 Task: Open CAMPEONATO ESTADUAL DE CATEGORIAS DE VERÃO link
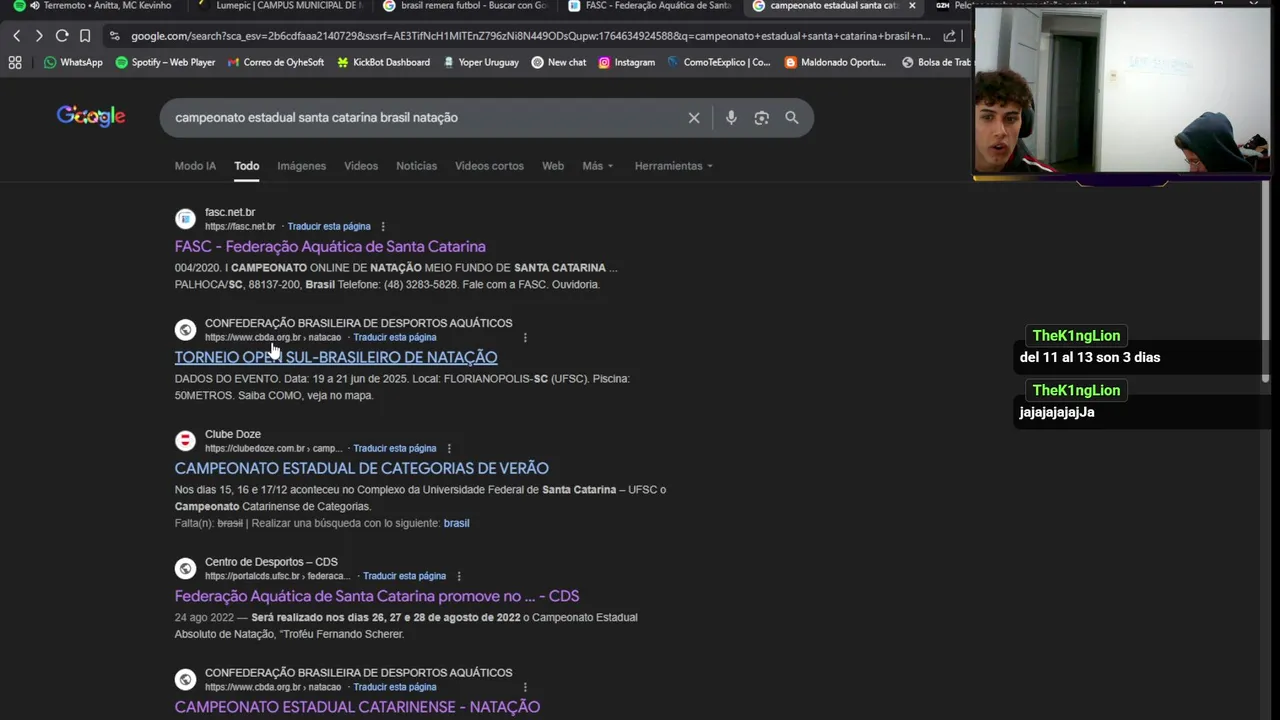tap(362, 469)
